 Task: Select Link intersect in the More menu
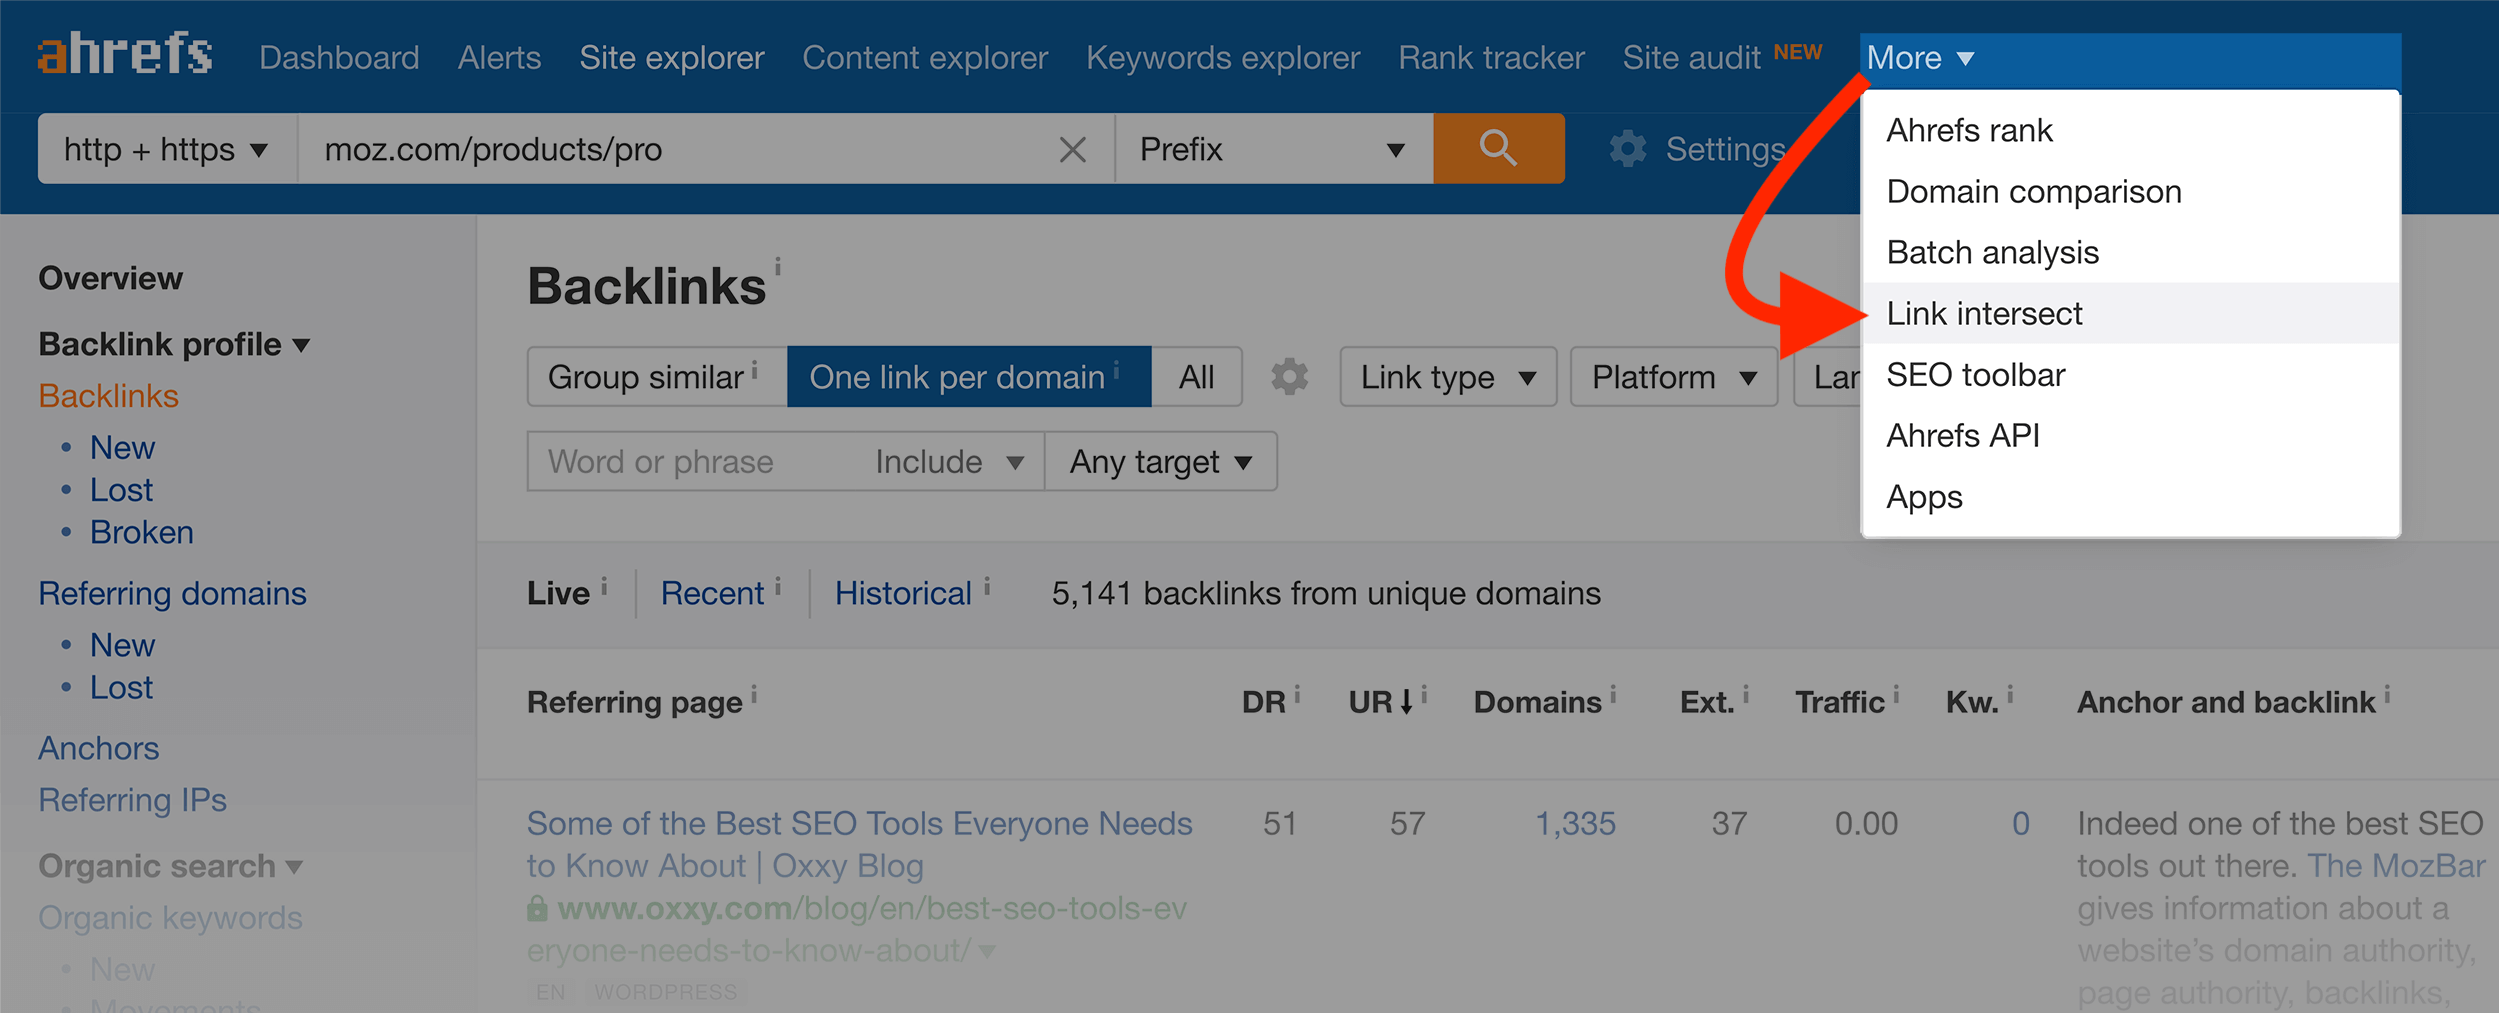point(2130,314)
